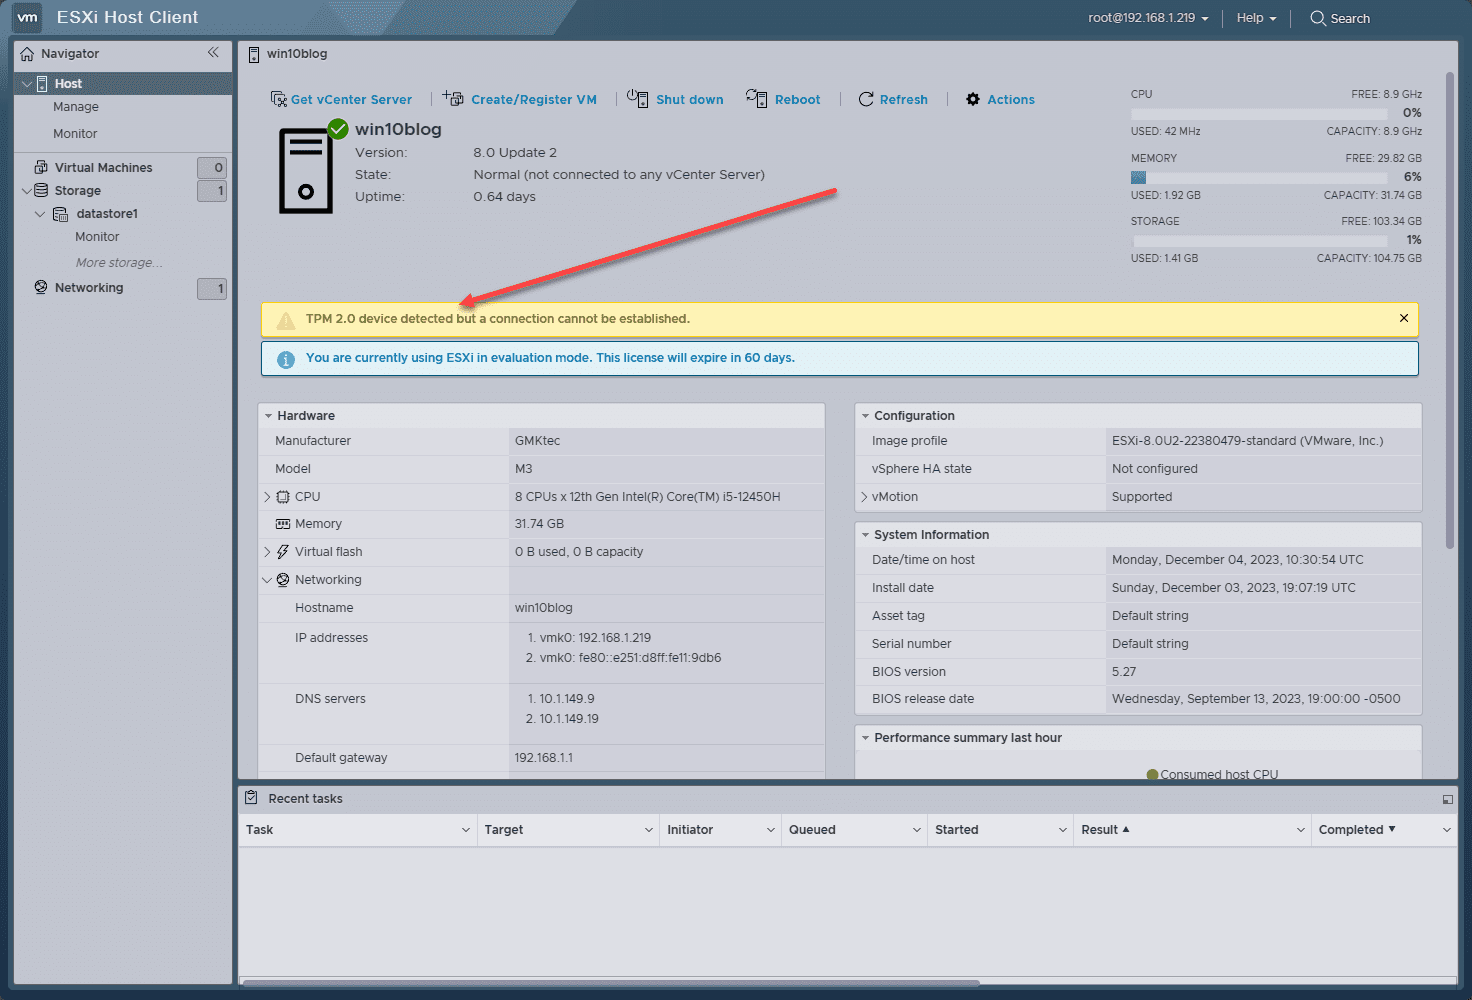
Task: Click the Networking icon in the Hardware list
Action: click(283, 580)
